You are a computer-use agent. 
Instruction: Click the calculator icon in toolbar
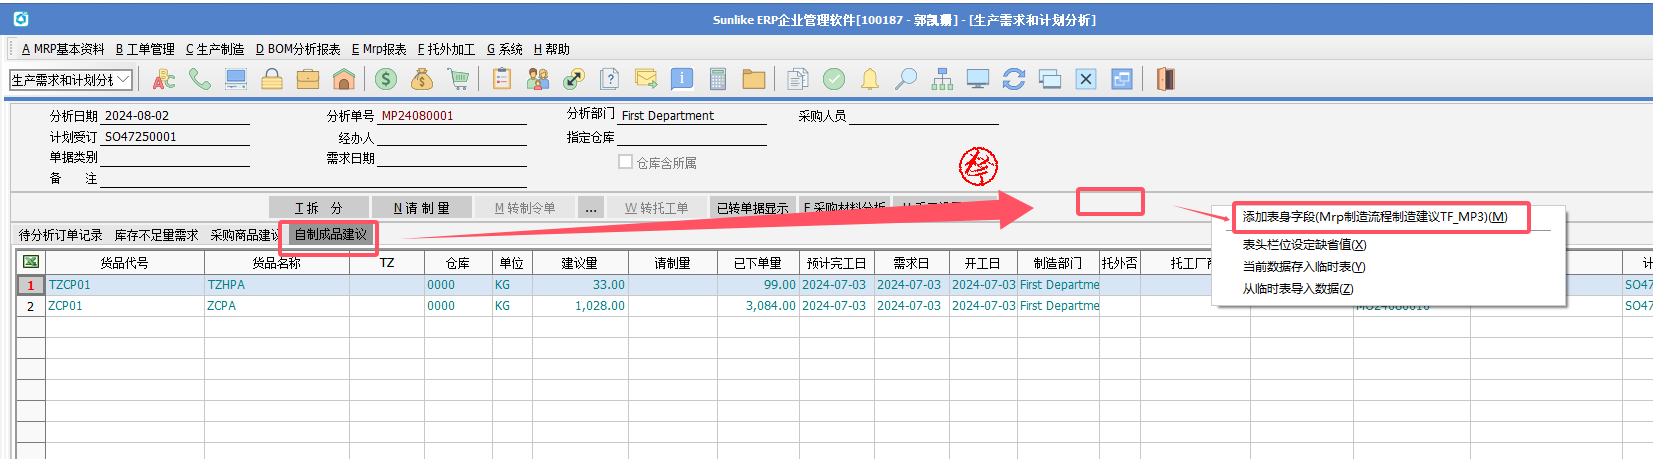click(717, 80)
